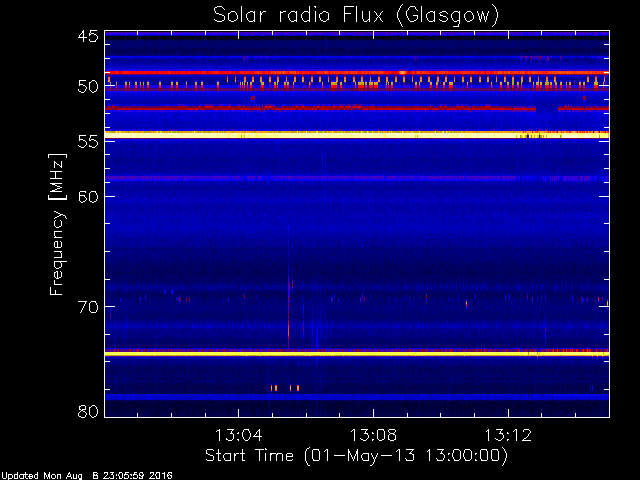Click the title 'Solar radio Flux (Glasgow)'
Viewport: 640px width, 480px height.
pos(356,16)
